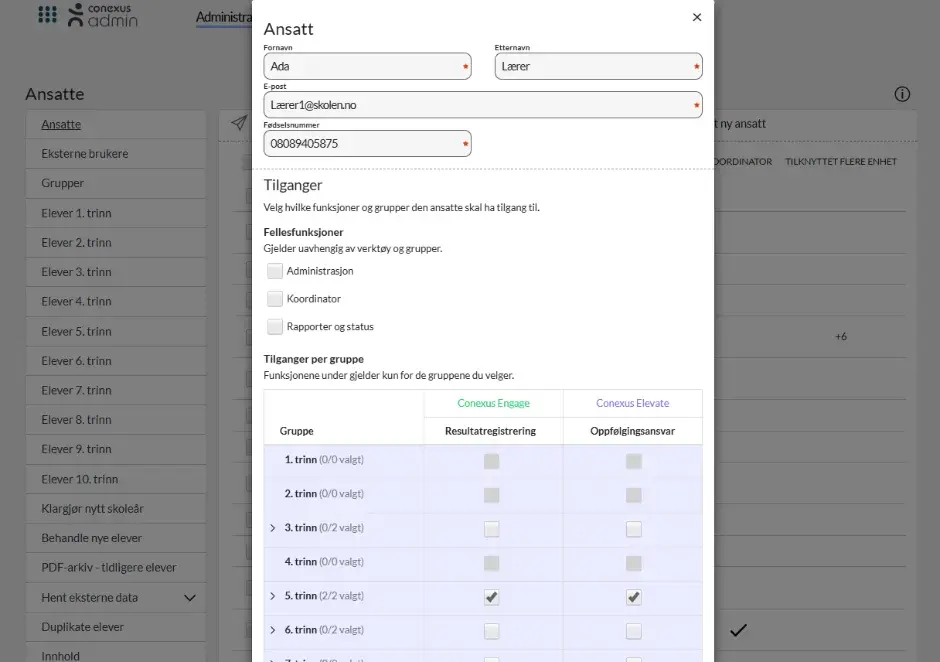
Task: Click the Conexus admin logo
Action: [103, 15]
